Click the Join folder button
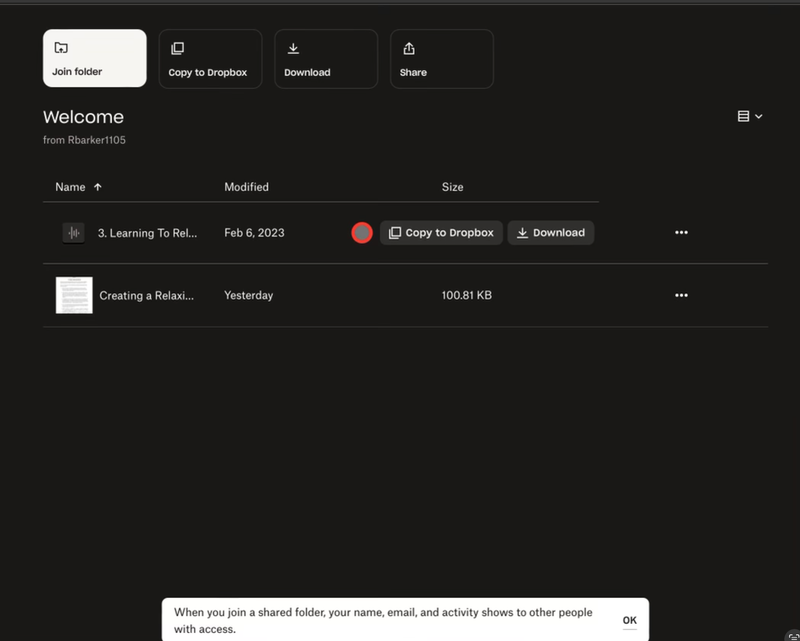The image size is (800, 641). pyautogui.click(x=94, y=58)
